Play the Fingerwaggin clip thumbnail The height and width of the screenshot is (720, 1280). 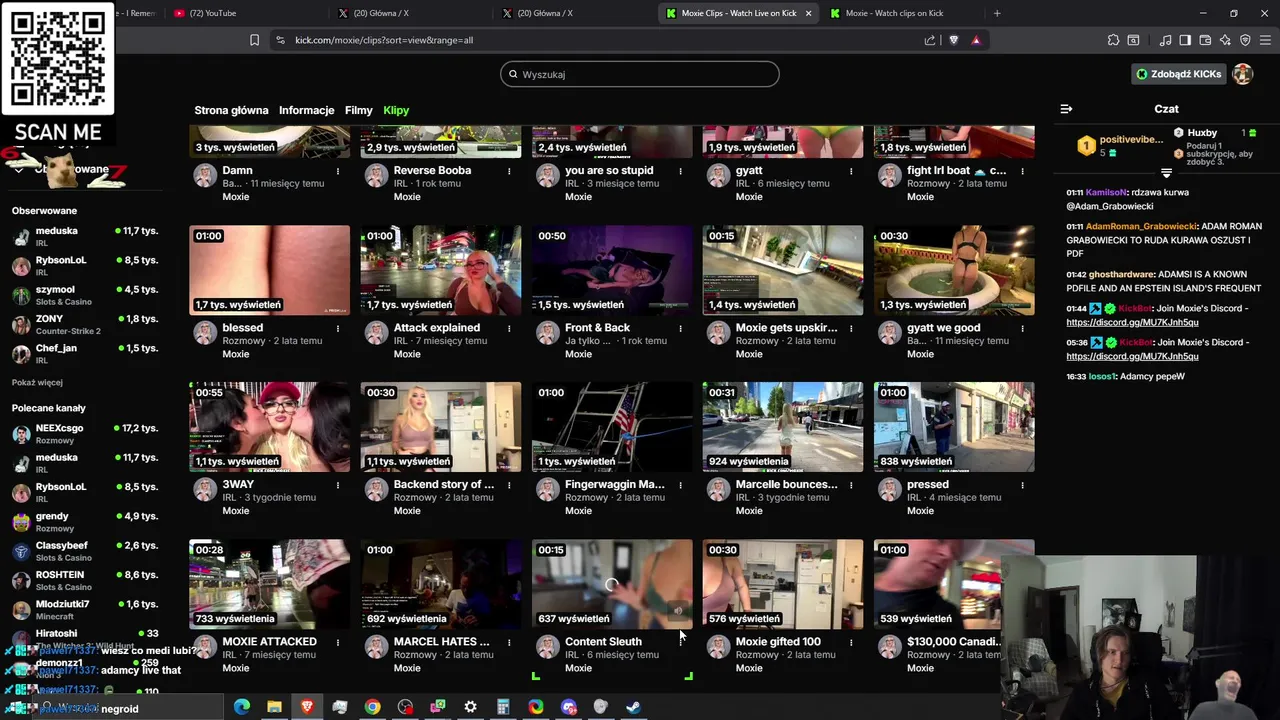[x=612, y=427]
